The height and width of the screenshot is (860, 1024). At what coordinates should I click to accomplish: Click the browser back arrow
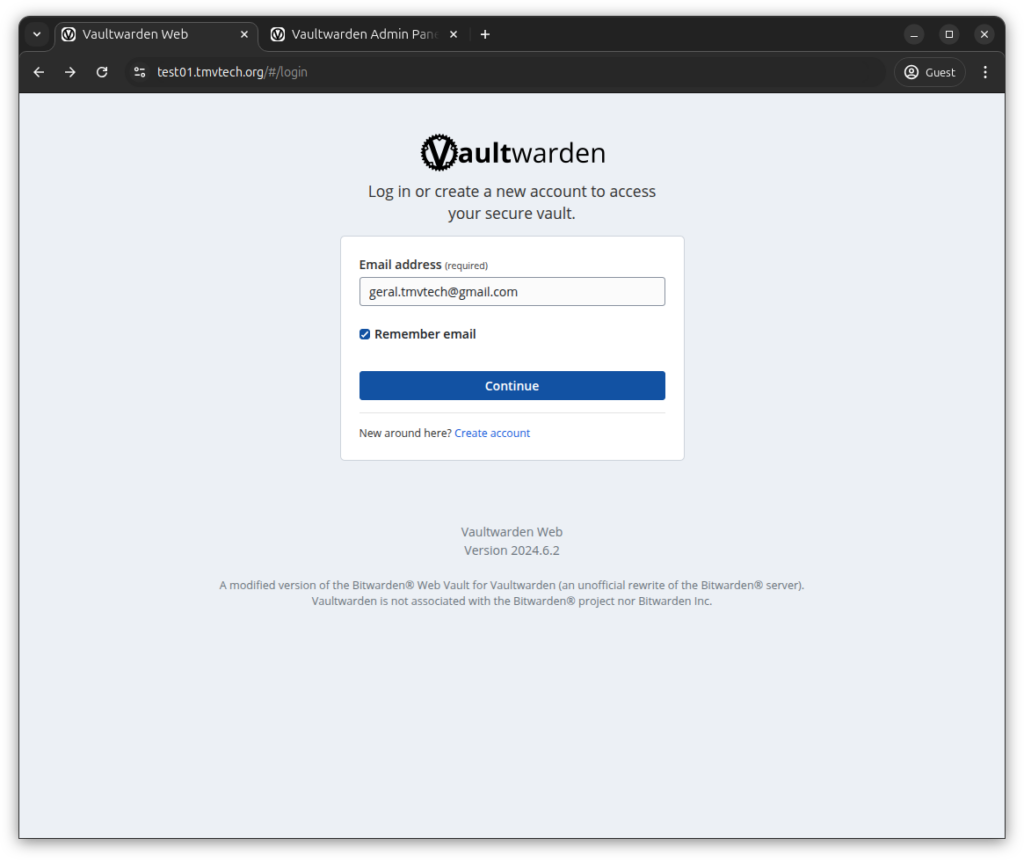coord(39,72)
